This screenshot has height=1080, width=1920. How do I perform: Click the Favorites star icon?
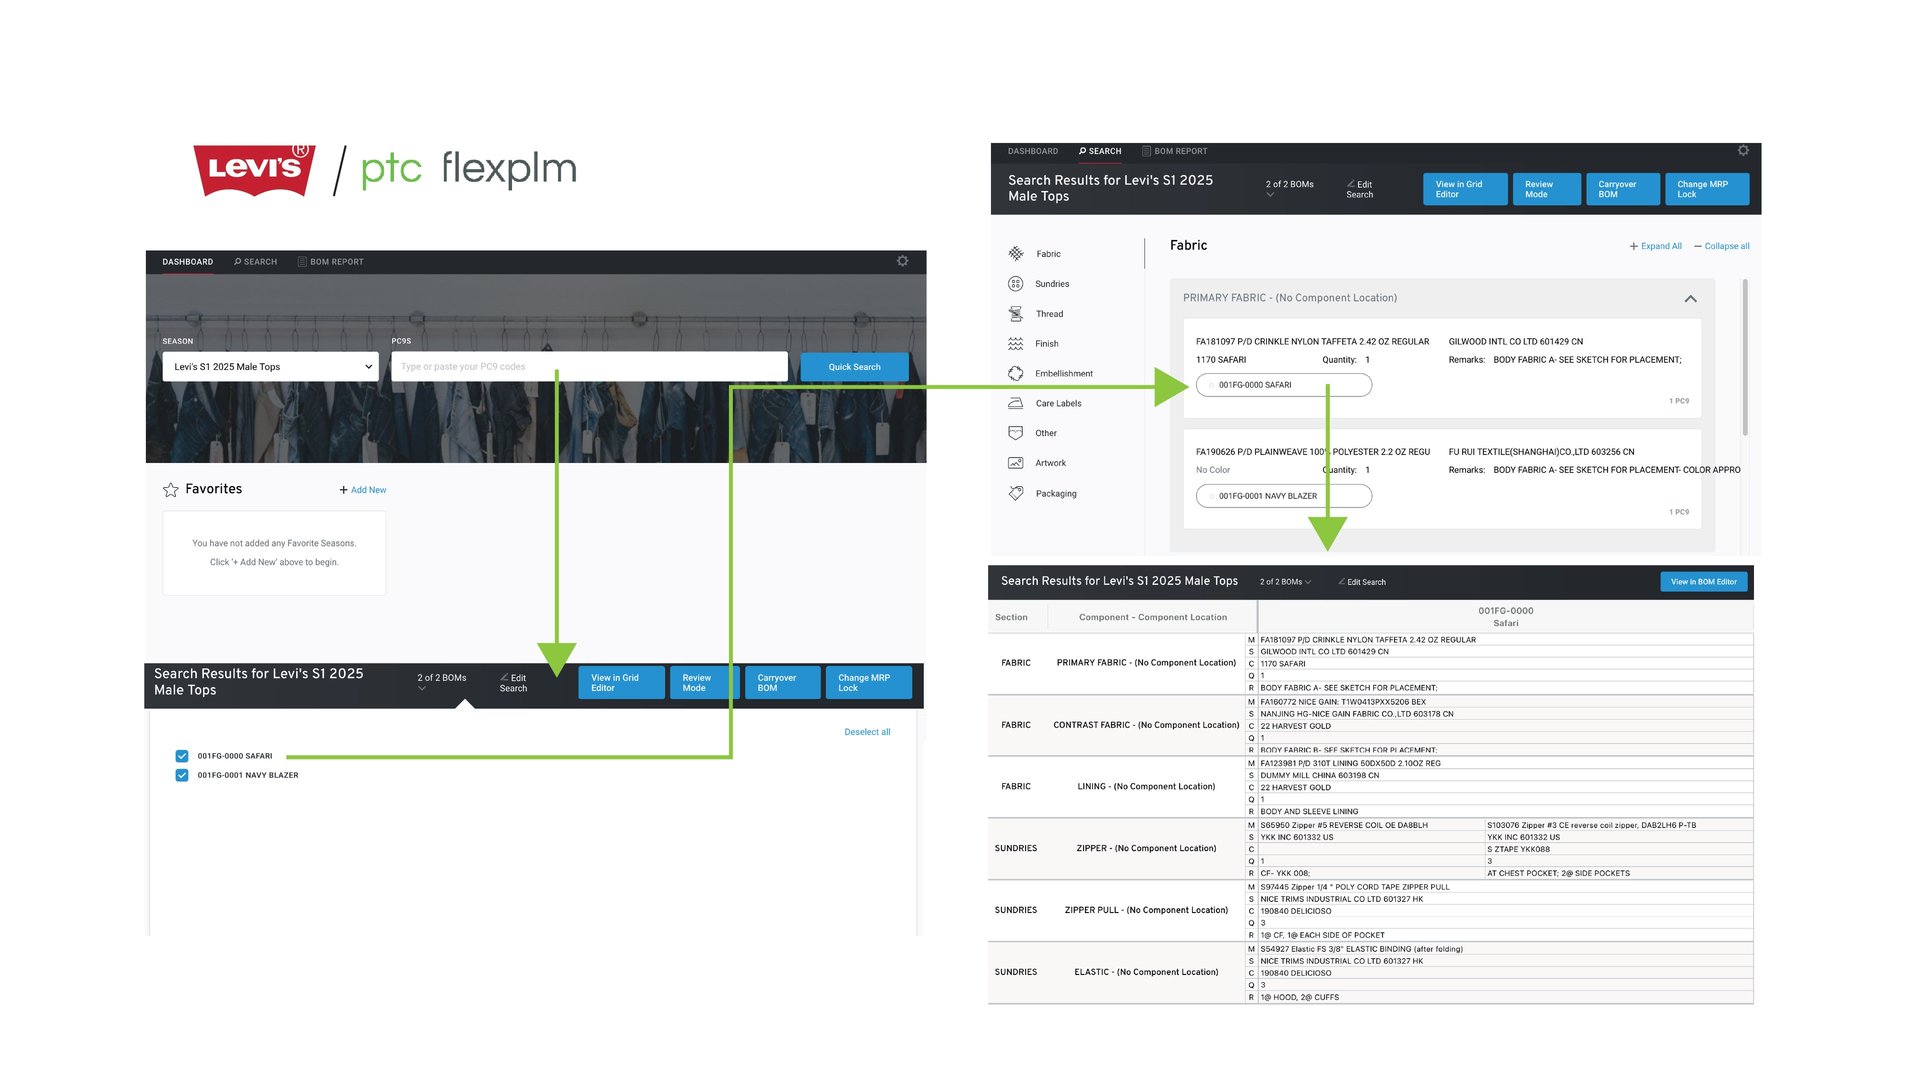tap(171, 490)
